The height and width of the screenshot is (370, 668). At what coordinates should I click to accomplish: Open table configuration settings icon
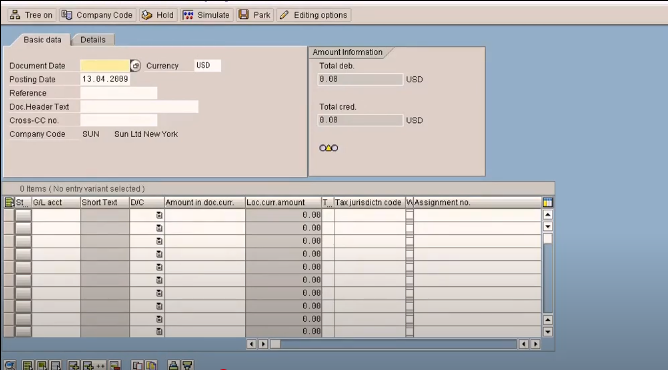(548, 202)
